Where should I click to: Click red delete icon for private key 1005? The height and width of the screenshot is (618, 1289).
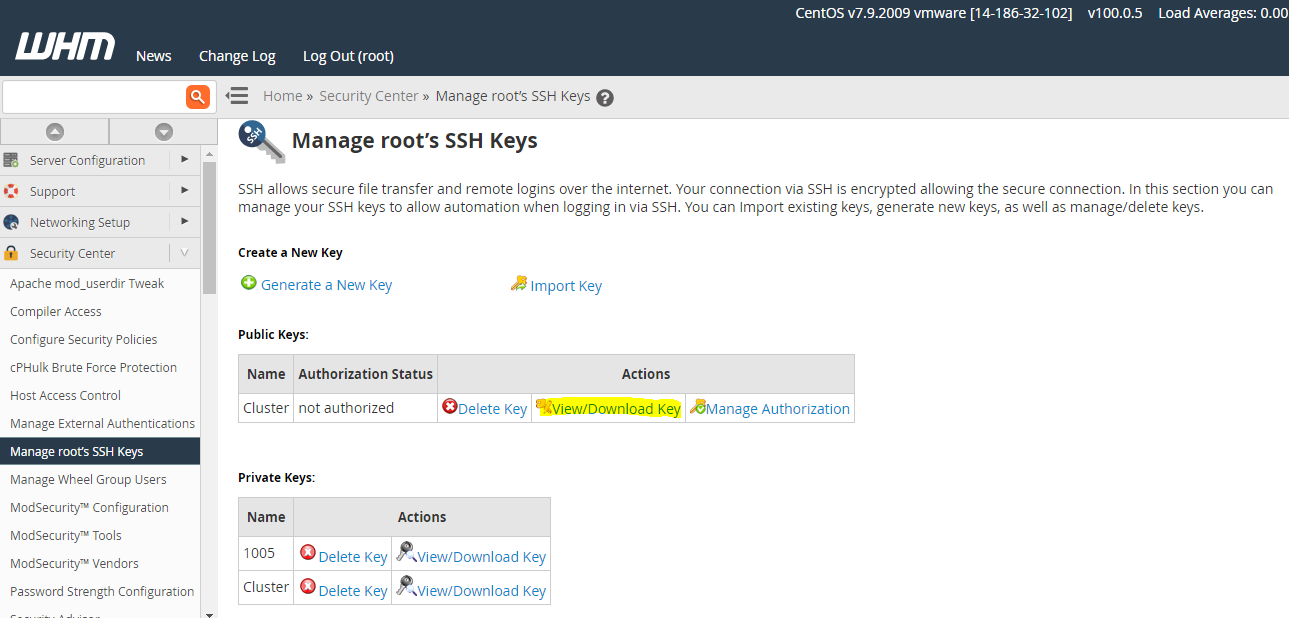point(308,553)
